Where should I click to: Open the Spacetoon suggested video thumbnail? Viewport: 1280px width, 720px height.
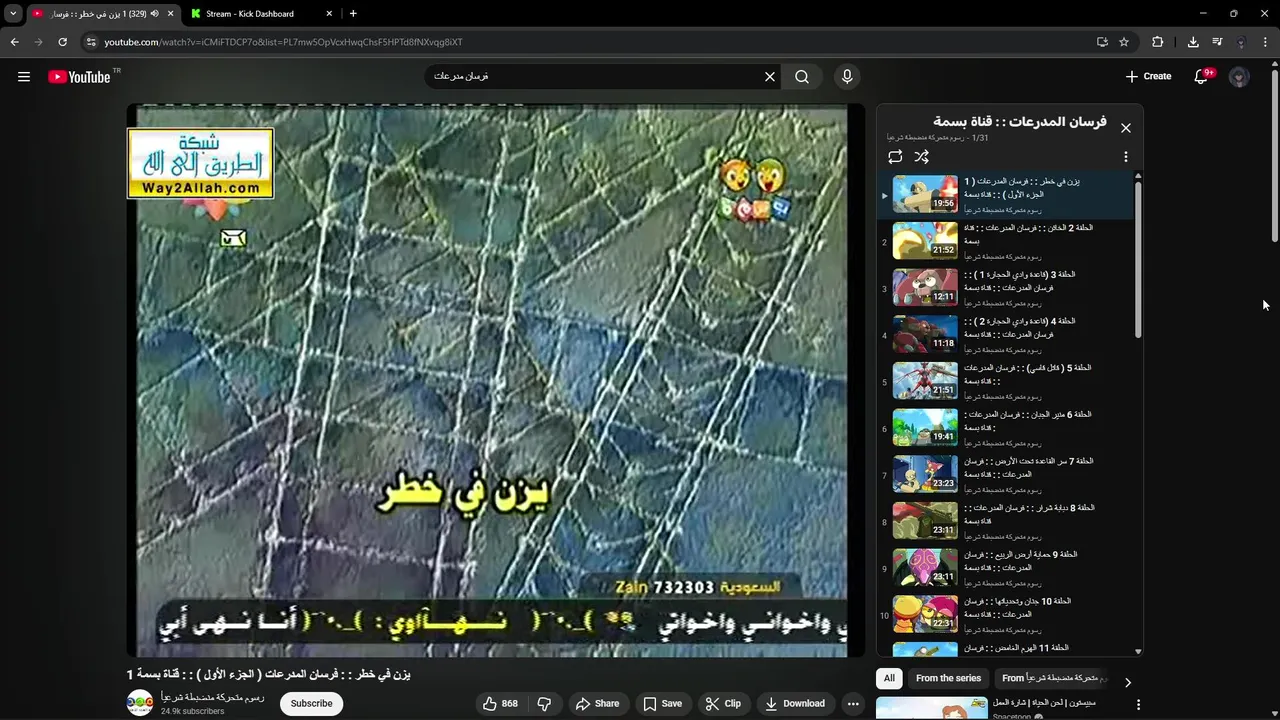pyautogui.click(x=932, y=708)
